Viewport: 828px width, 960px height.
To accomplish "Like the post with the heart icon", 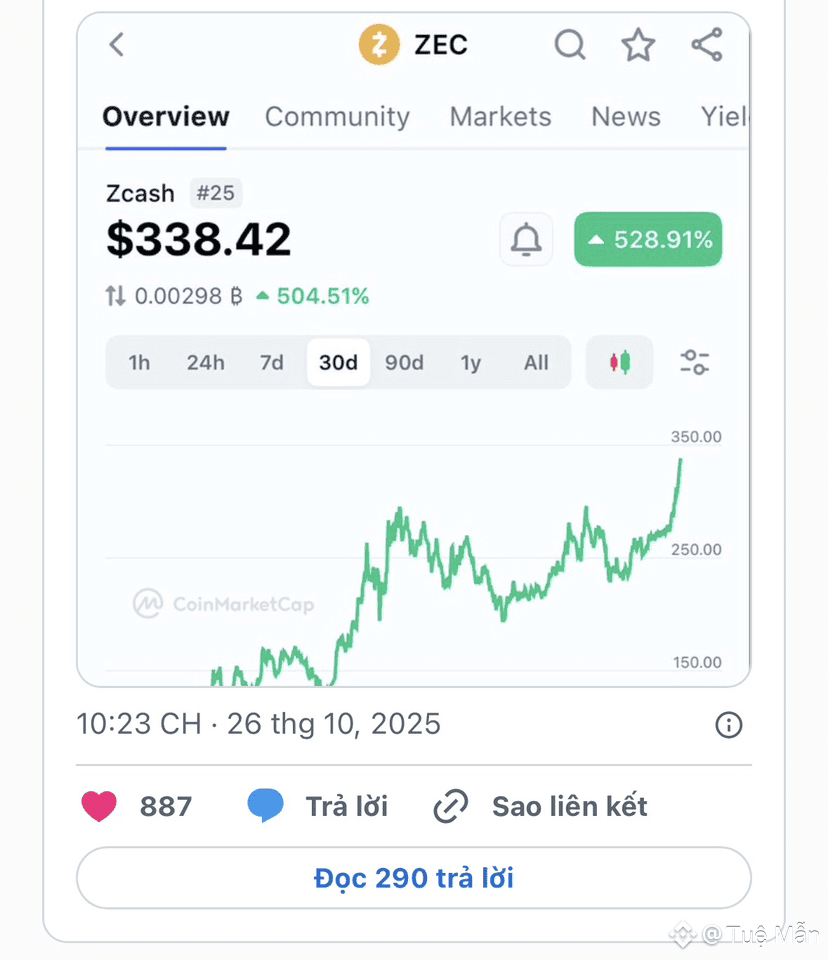I will click(x=99, y=806).
